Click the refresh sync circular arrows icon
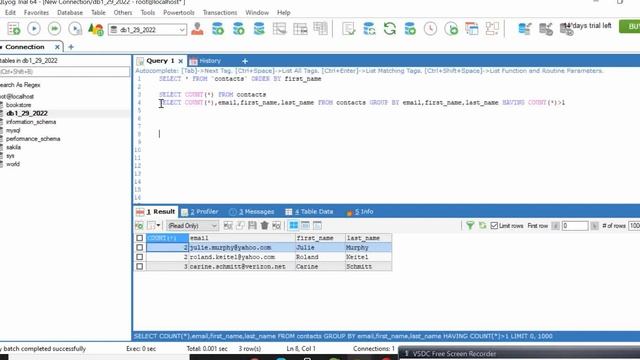 click(390, 29)
